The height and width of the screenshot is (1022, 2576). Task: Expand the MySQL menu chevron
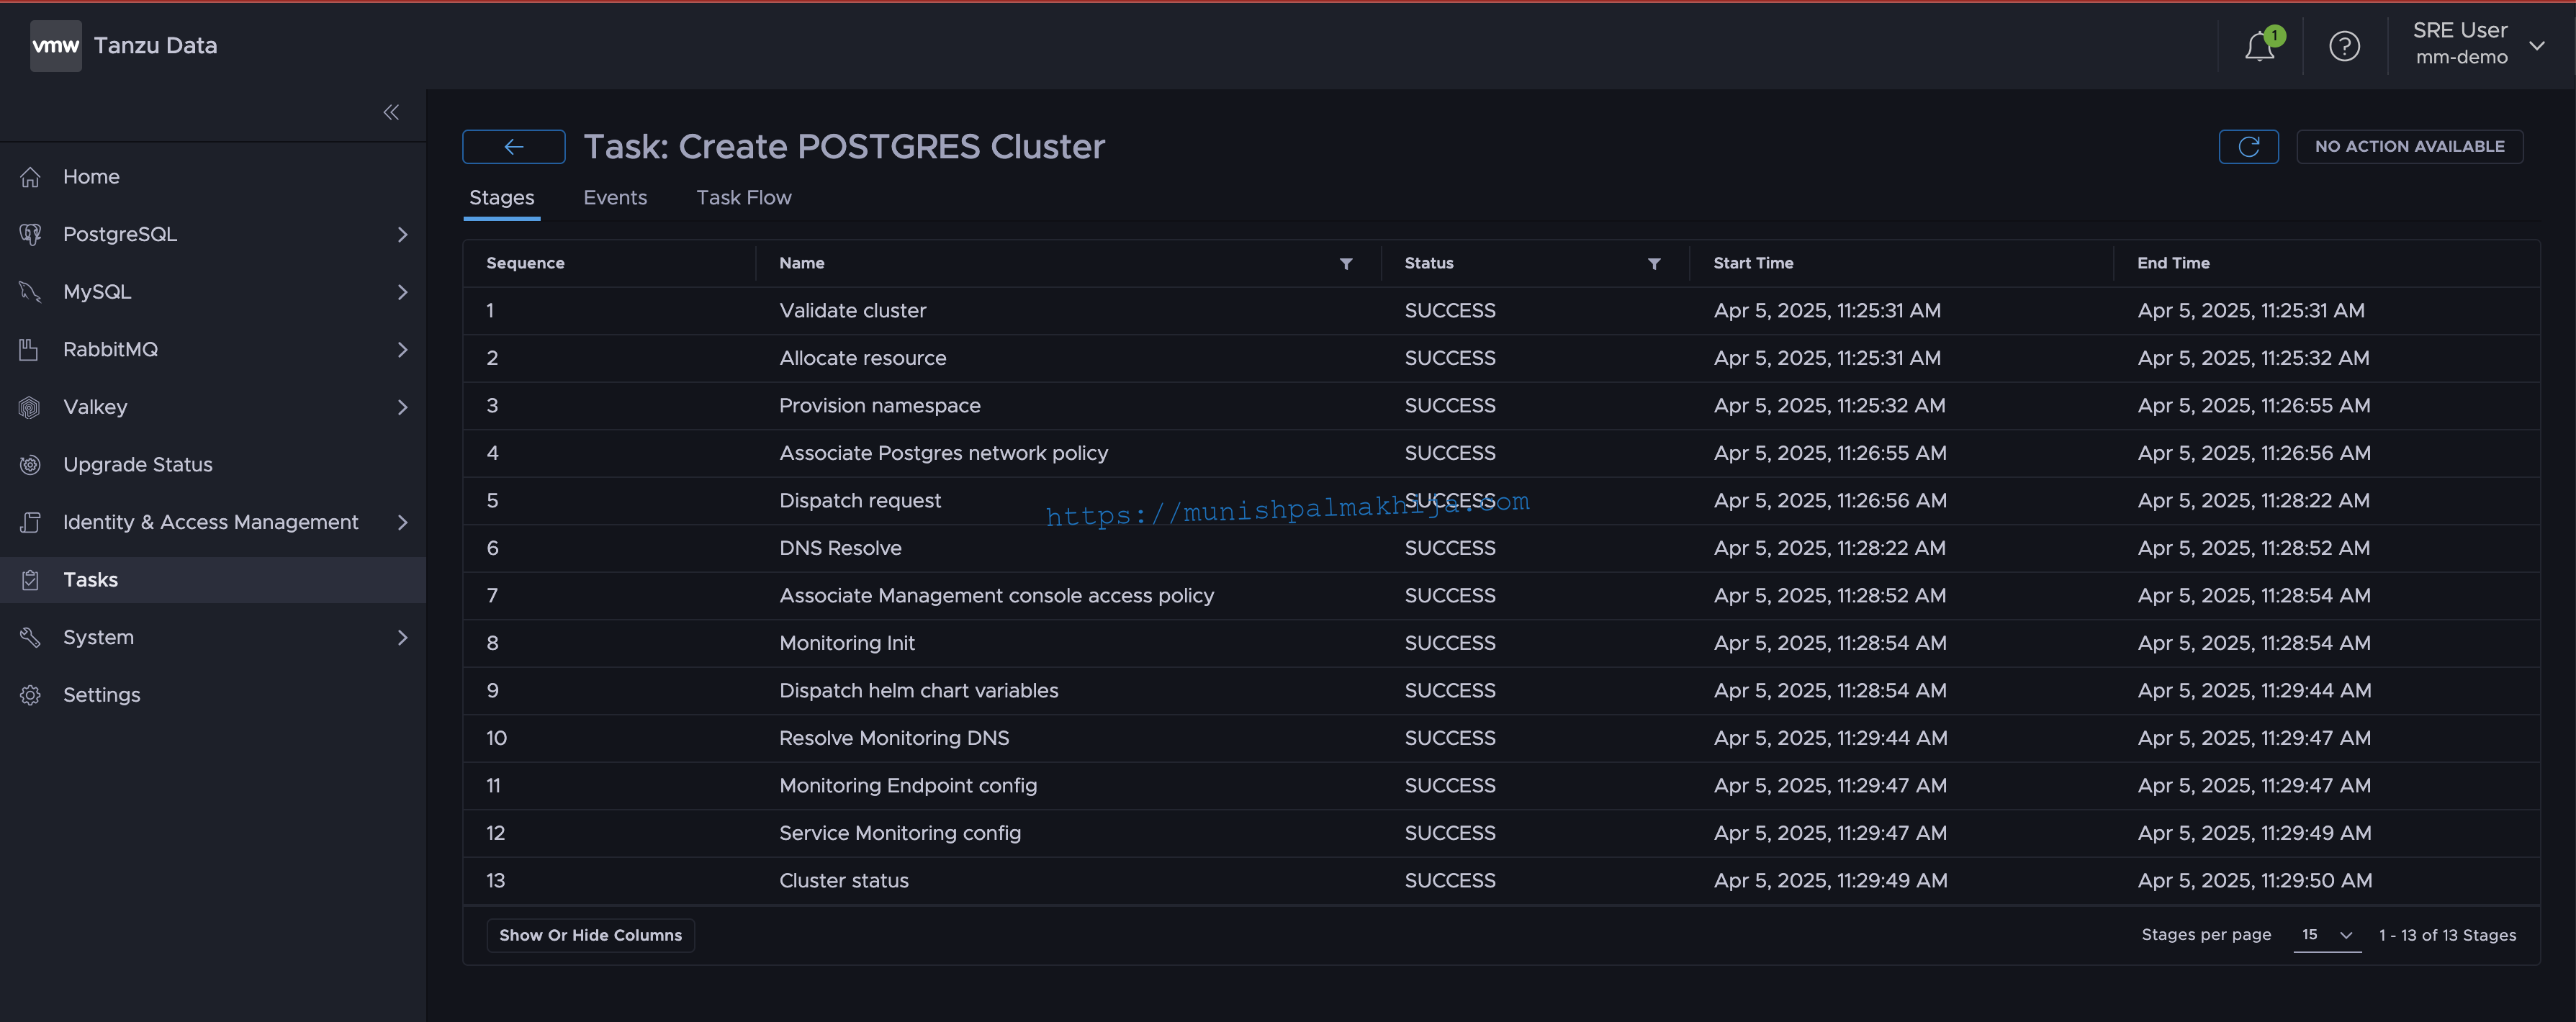click(402, 292)
